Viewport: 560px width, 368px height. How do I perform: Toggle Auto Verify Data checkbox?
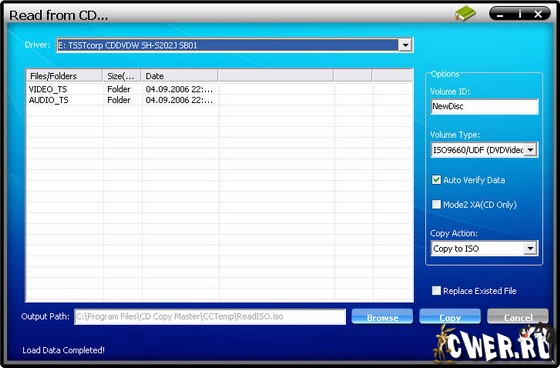pos(436,180)
